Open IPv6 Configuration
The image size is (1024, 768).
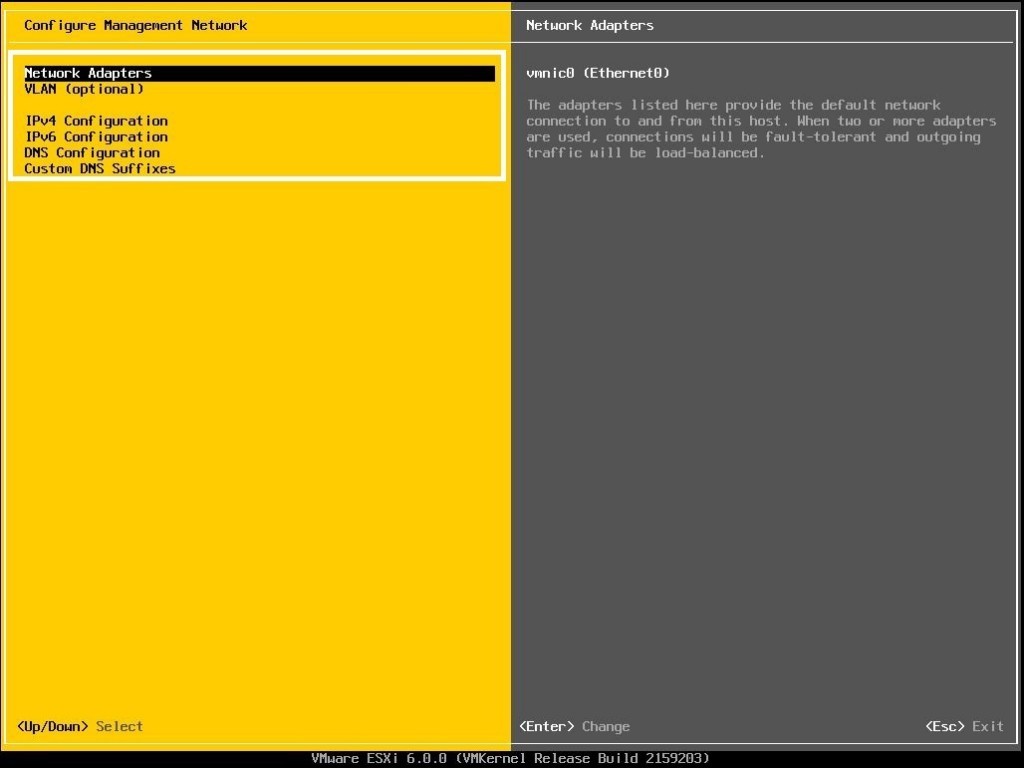[95, 136]
